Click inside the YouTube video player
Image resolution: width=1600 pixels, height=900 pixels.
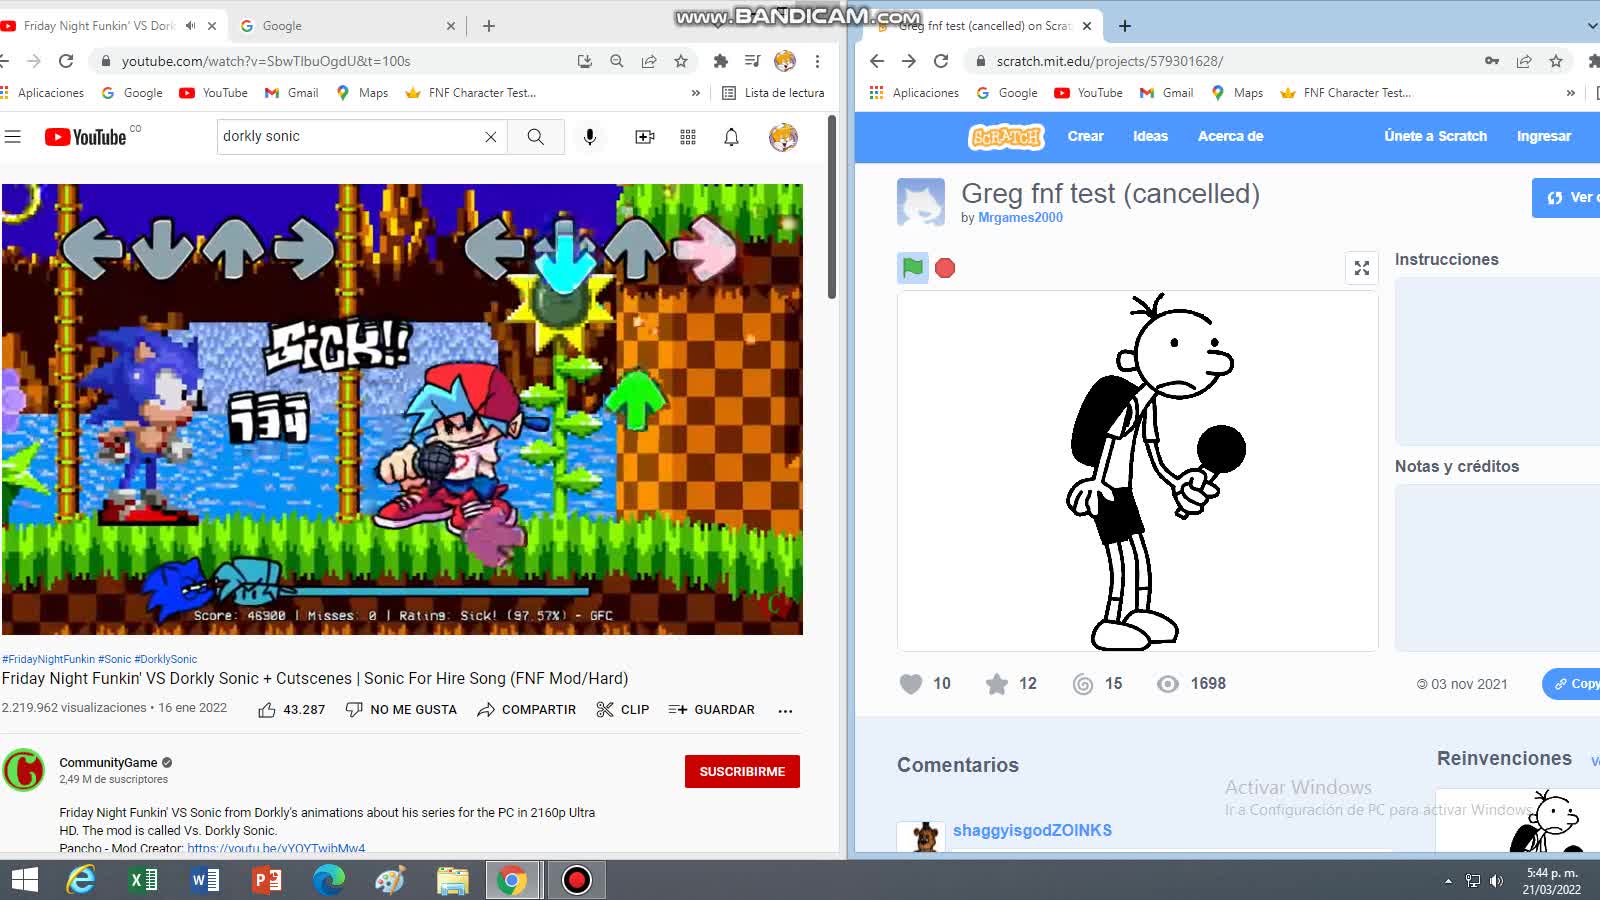click(402, 409)
